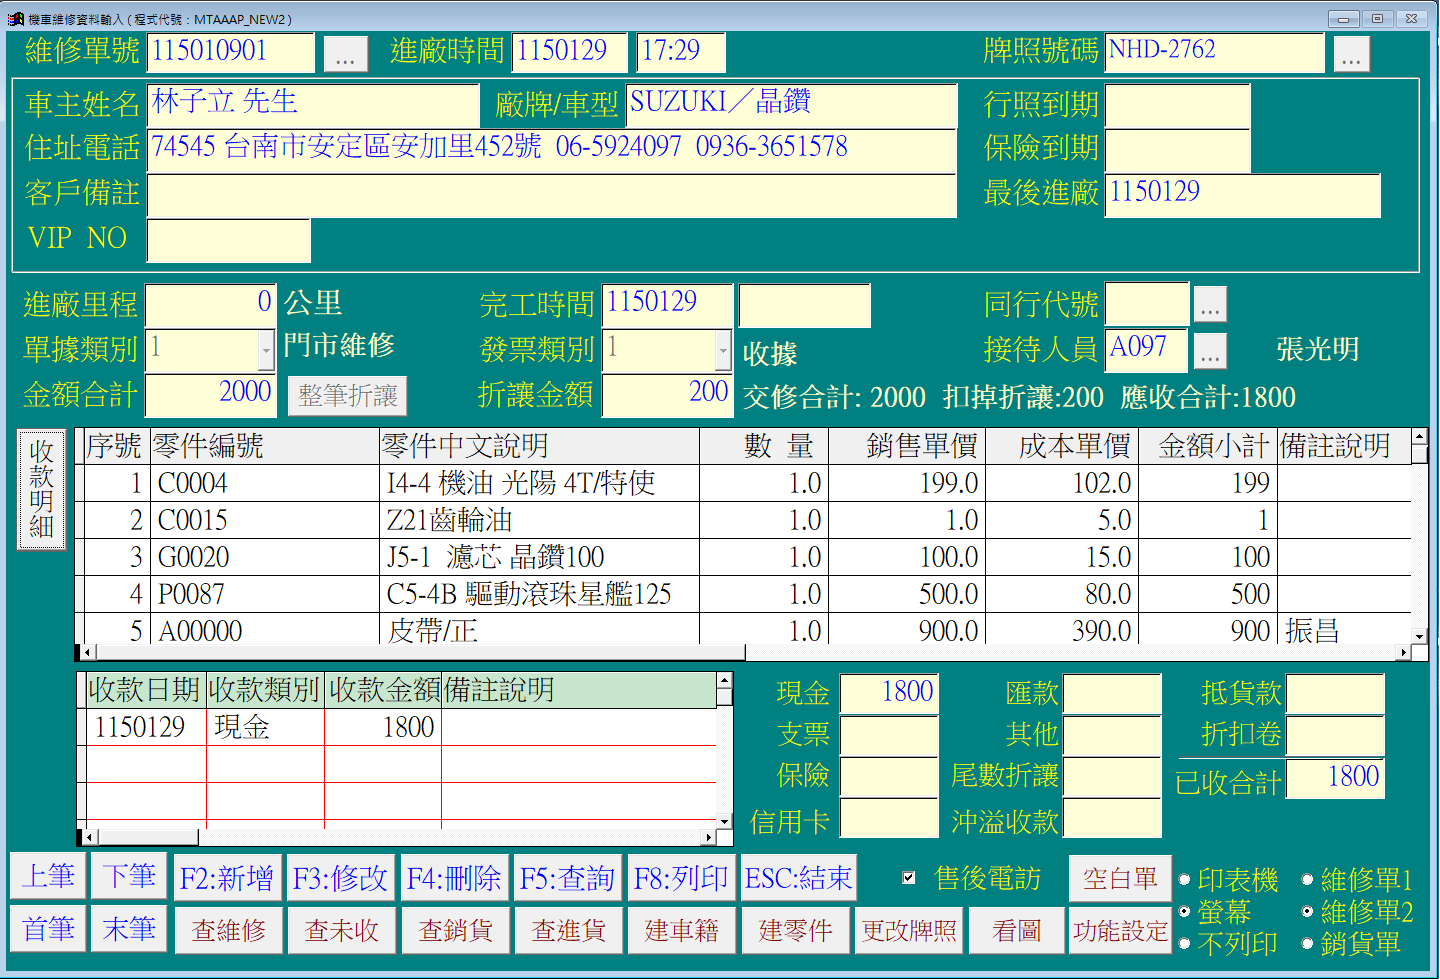Image resolution: width=1440 pixels, height=980 pixels.
Task: Click F2:新增 to add a record
Action: coord(227,879)
